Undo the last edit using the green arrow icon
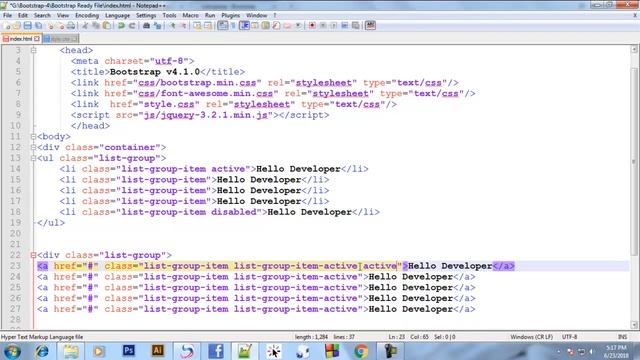Screen dimensions: 640x360 (121, 26)
